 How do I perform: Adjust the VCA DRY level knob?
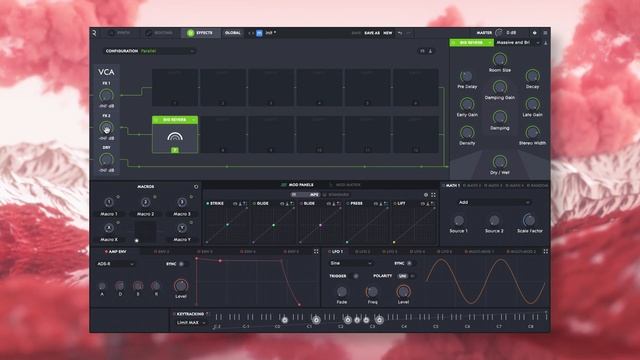[x=106, y=160]
